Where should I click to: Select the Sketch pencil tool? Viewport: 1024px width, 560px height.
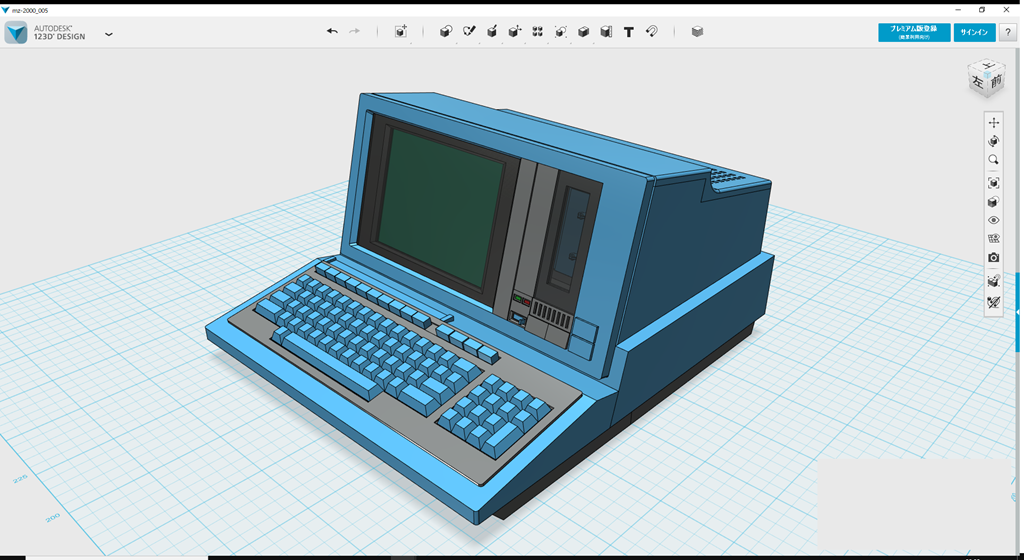pyautogui.click(x=469, y=32)
